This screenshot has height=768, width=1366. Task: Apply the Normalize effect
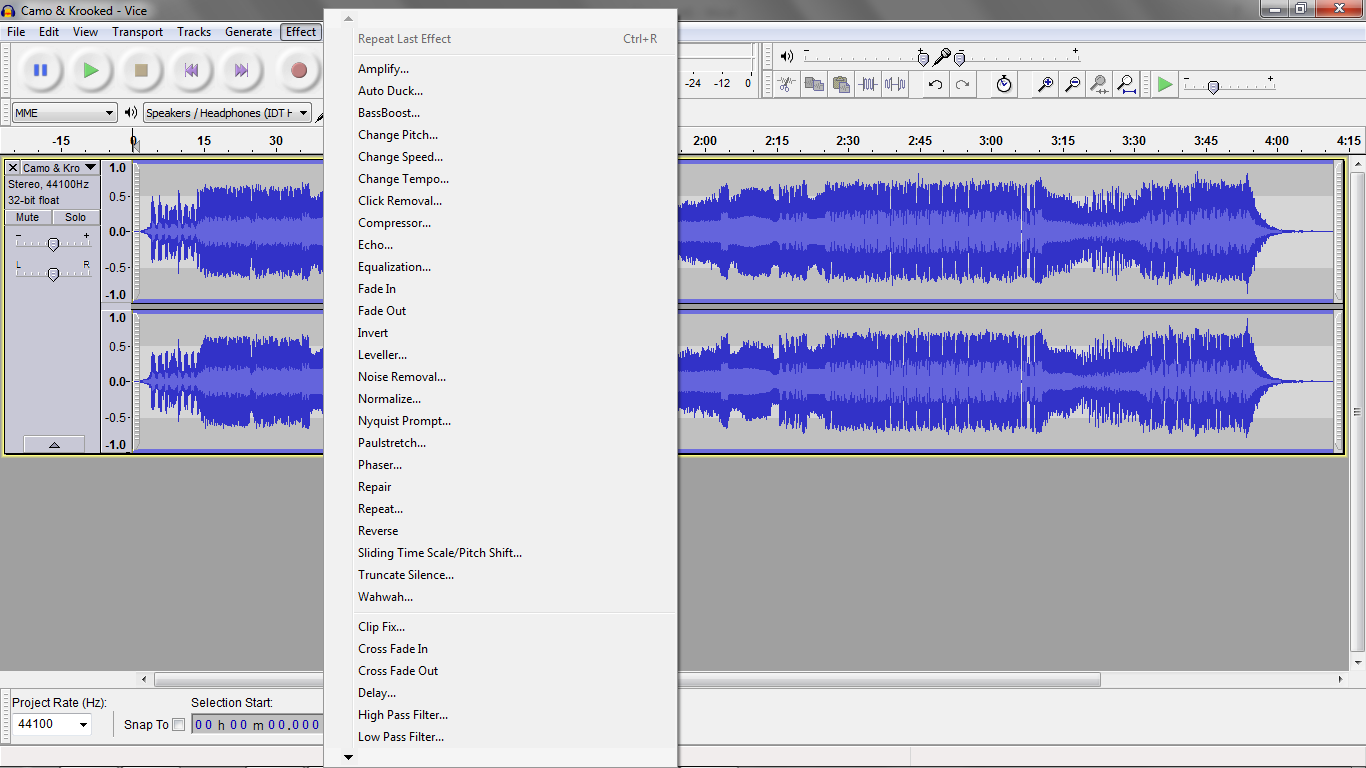coord(389,398)
